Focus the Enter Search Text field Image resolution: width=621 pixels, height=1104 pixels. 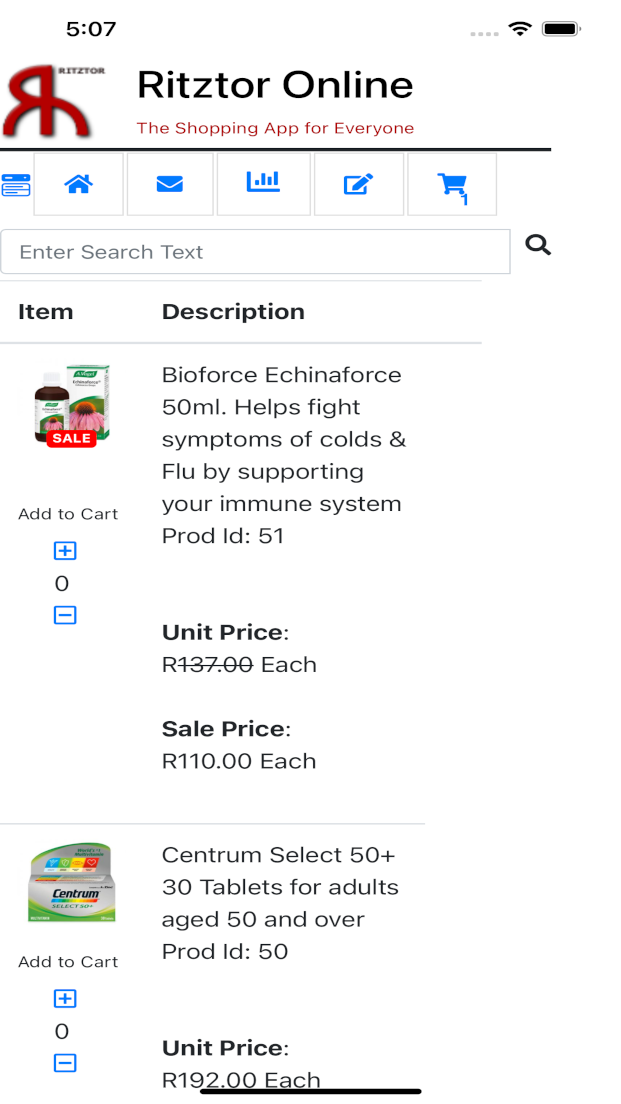click(x=255, y=252)
